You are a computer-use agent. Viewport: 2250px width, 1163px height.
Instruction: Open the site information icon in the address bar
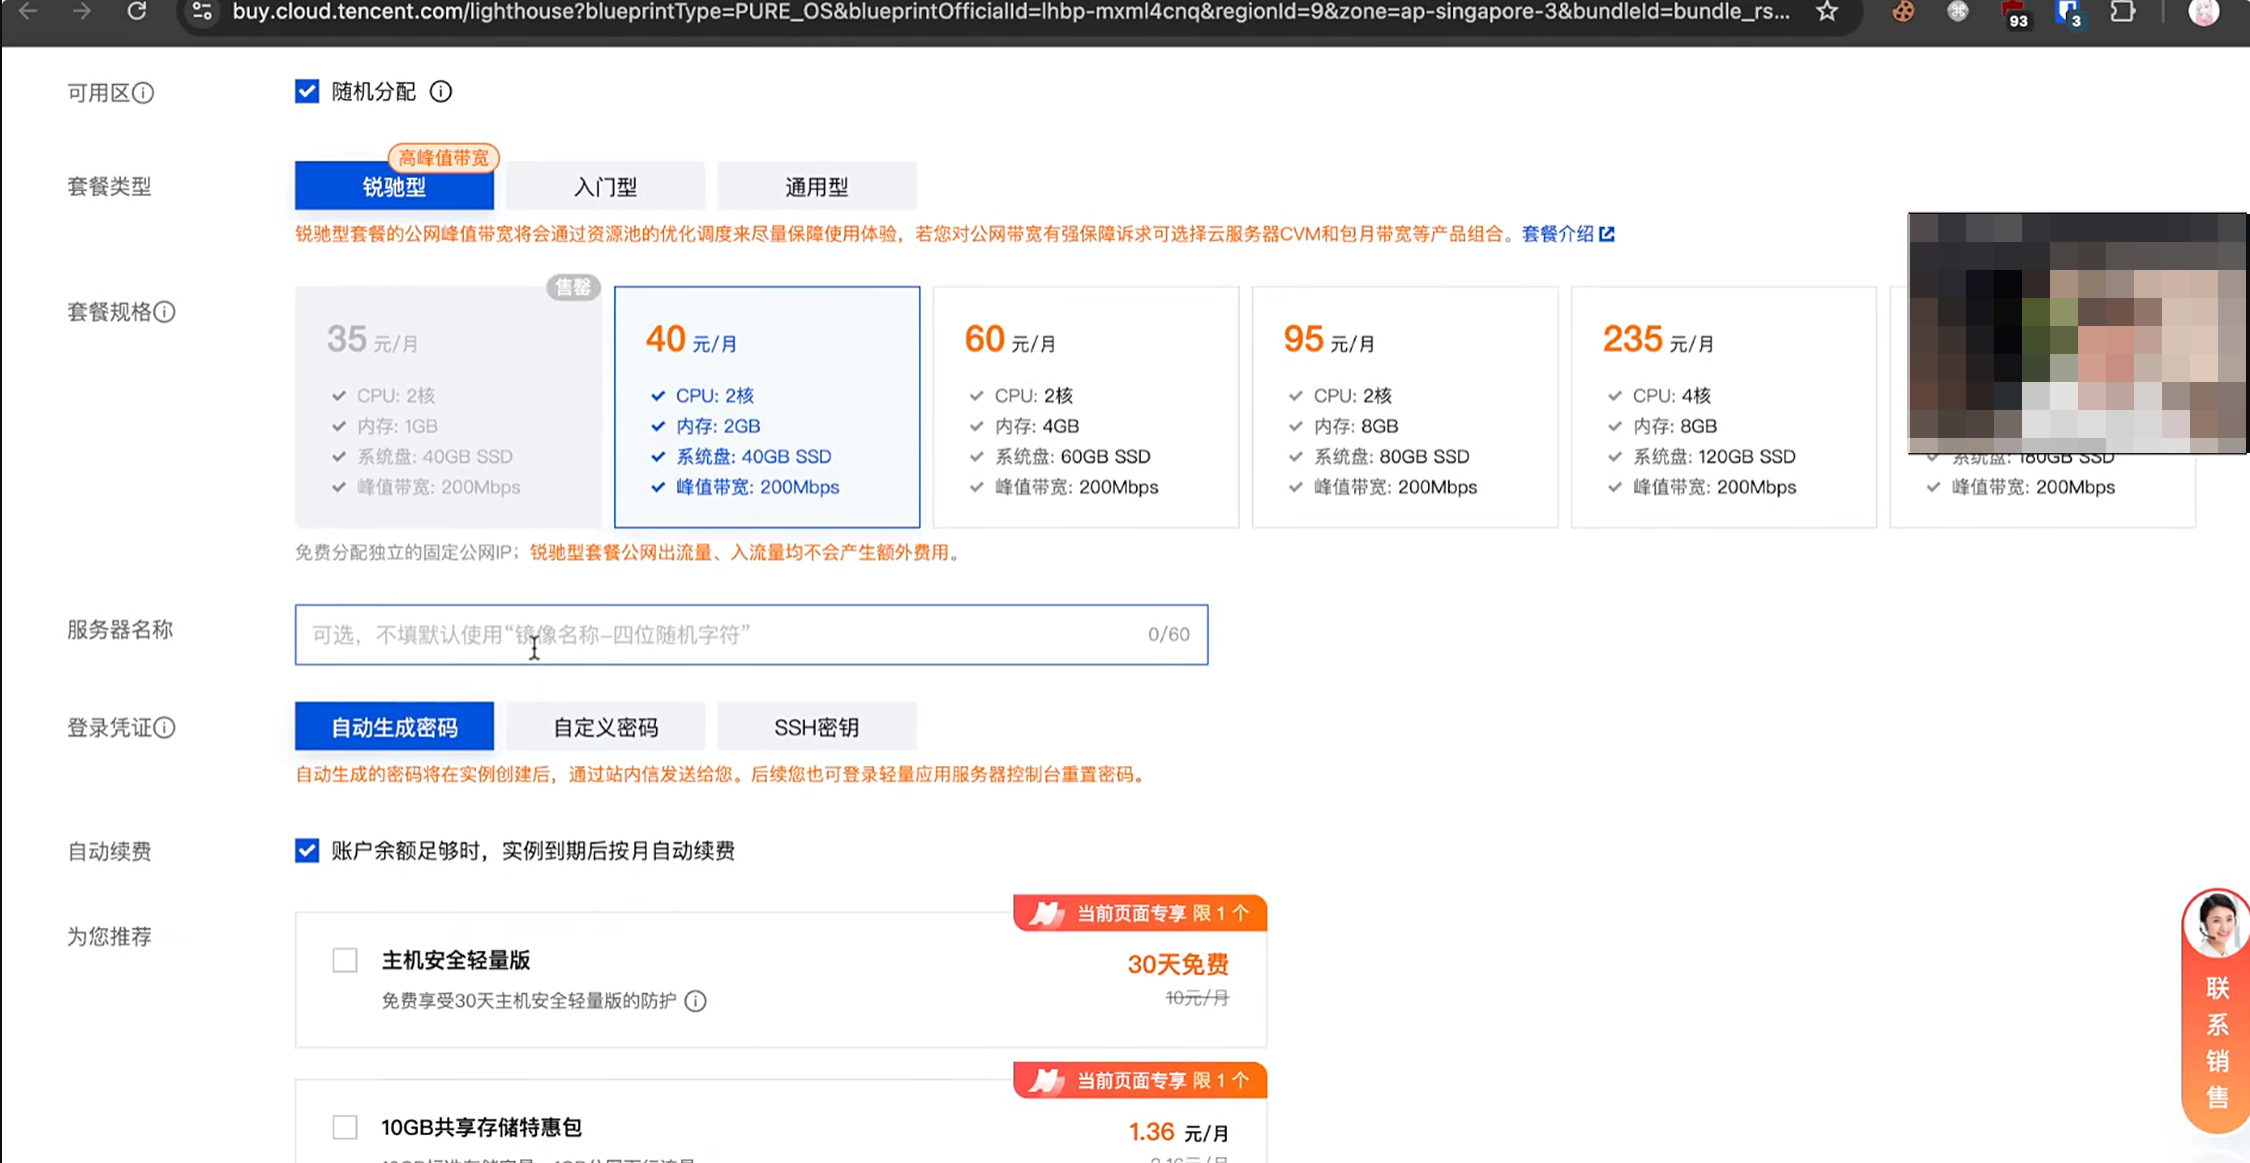[x=202, y=12]
